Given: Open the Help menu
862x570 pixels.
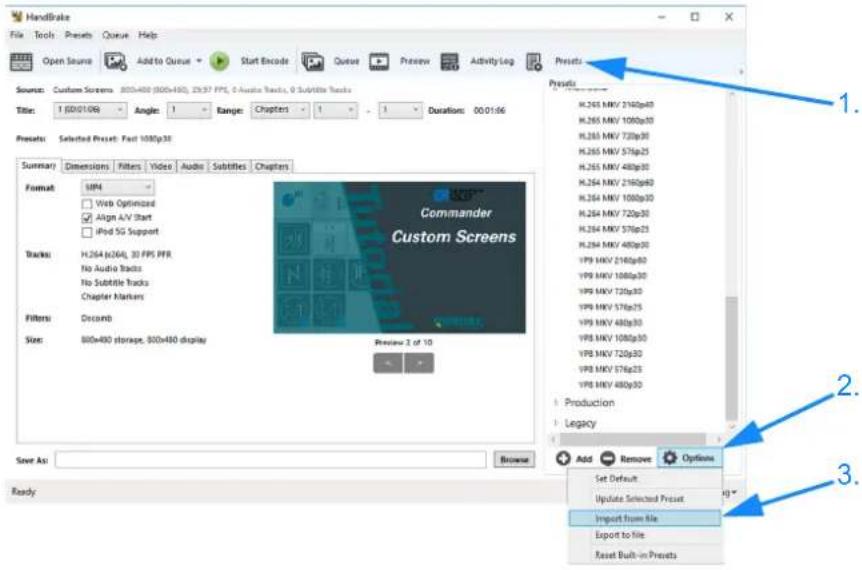Looking at the screenshot, I should click(x=148, y=35).
